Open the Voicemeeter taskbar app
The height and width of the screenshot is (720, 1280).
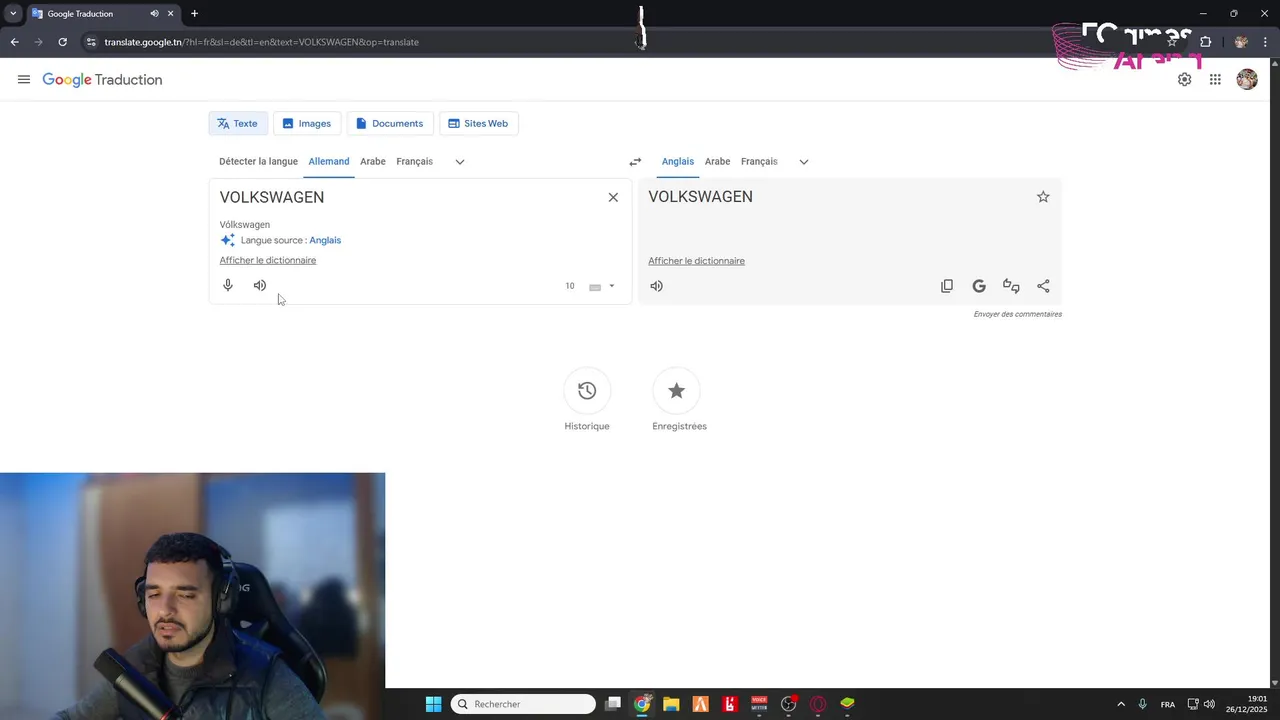[759, 704]
